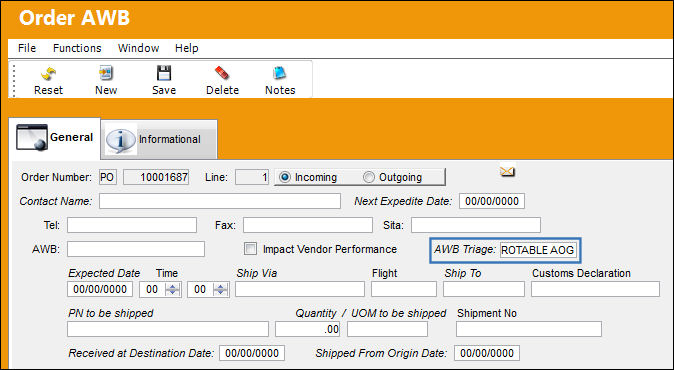Click Received at Destination Date field

[x=252, y=353]
